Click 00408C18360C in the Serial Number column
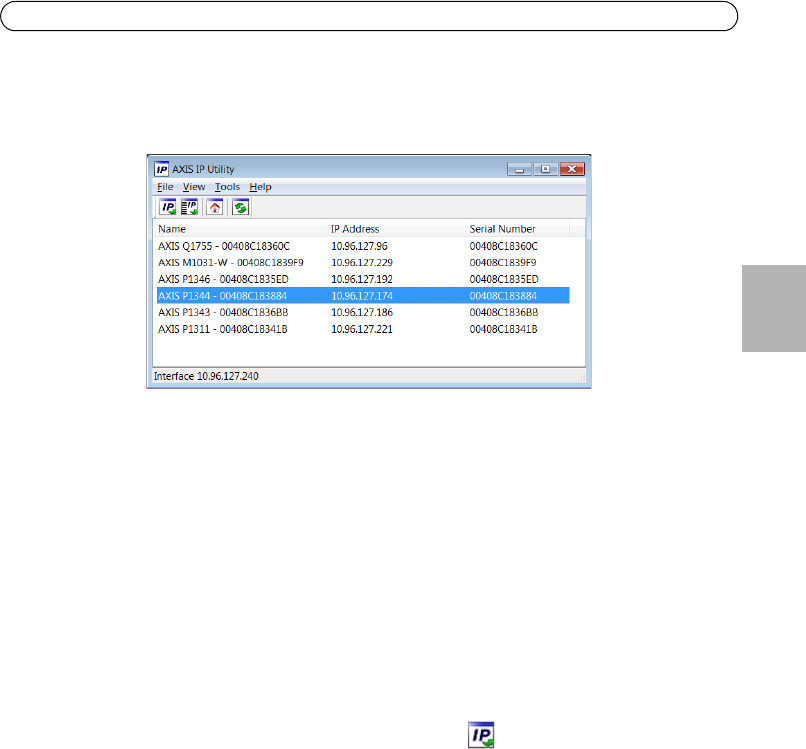Viewport: 806px width, 749px height. [503, 246]
